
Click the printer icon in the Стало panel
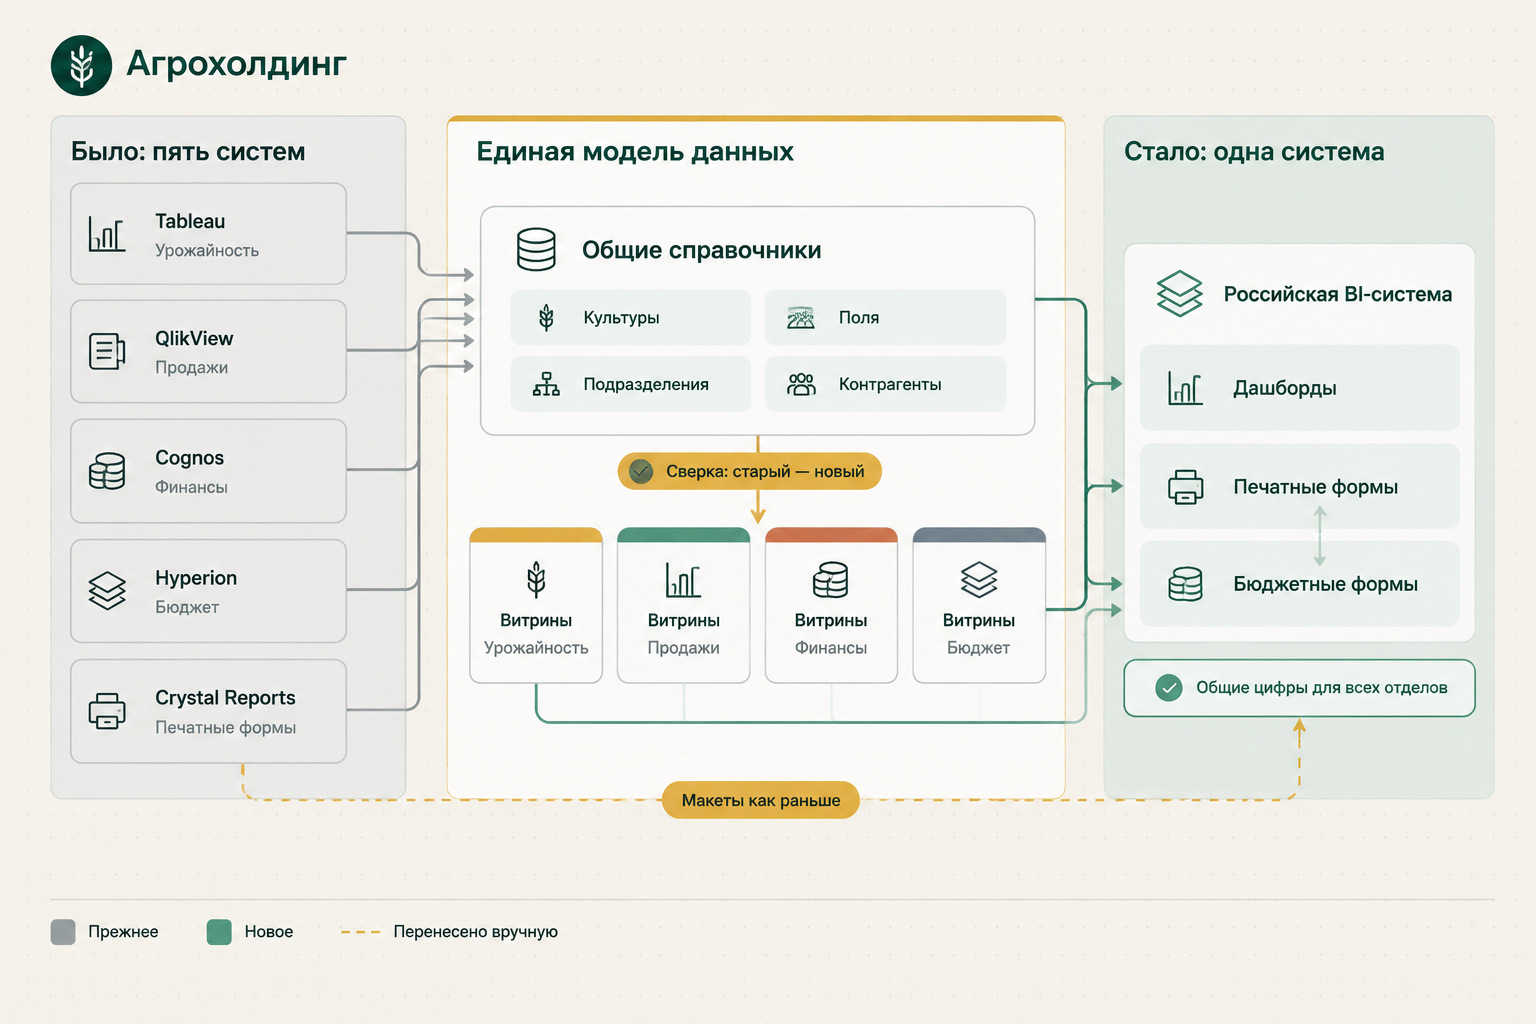coord(1186,487)
